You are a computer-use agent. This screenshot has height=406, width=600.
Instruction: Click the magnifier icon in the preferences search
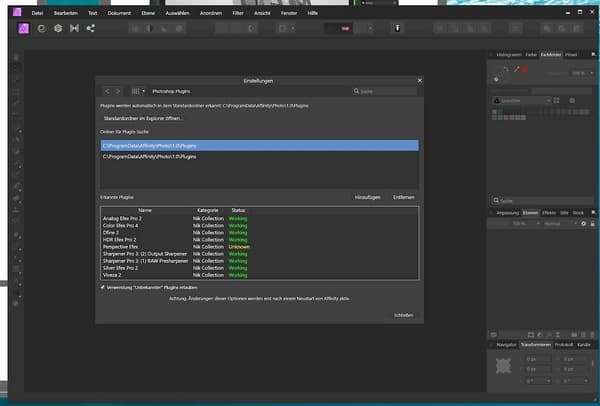coord(356,91)
